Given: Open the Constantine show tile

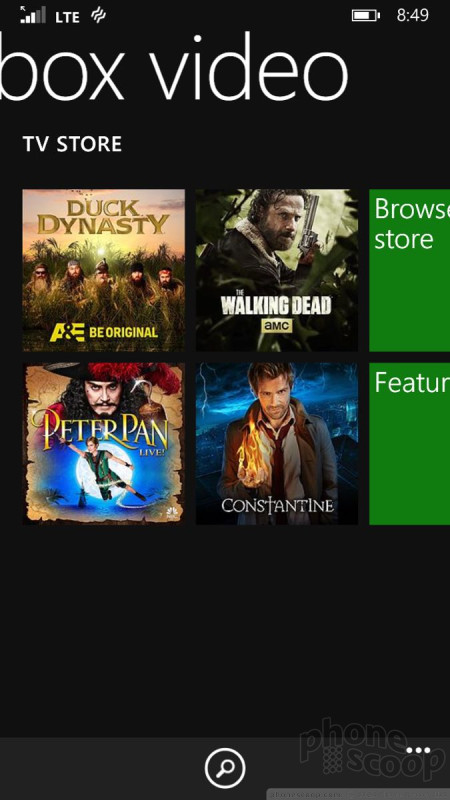Looking at the screenshot, I should pyautogui.click(x=277, y=443).
